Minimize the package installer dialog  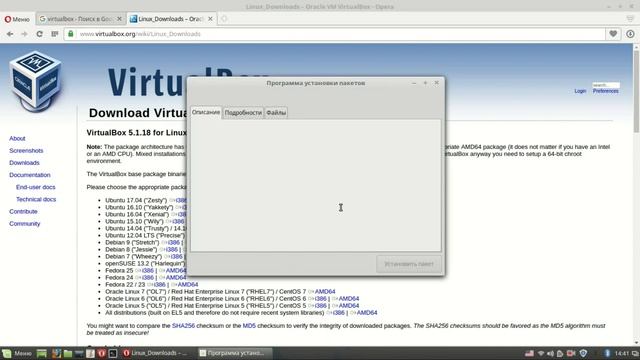tap(414, 83)
